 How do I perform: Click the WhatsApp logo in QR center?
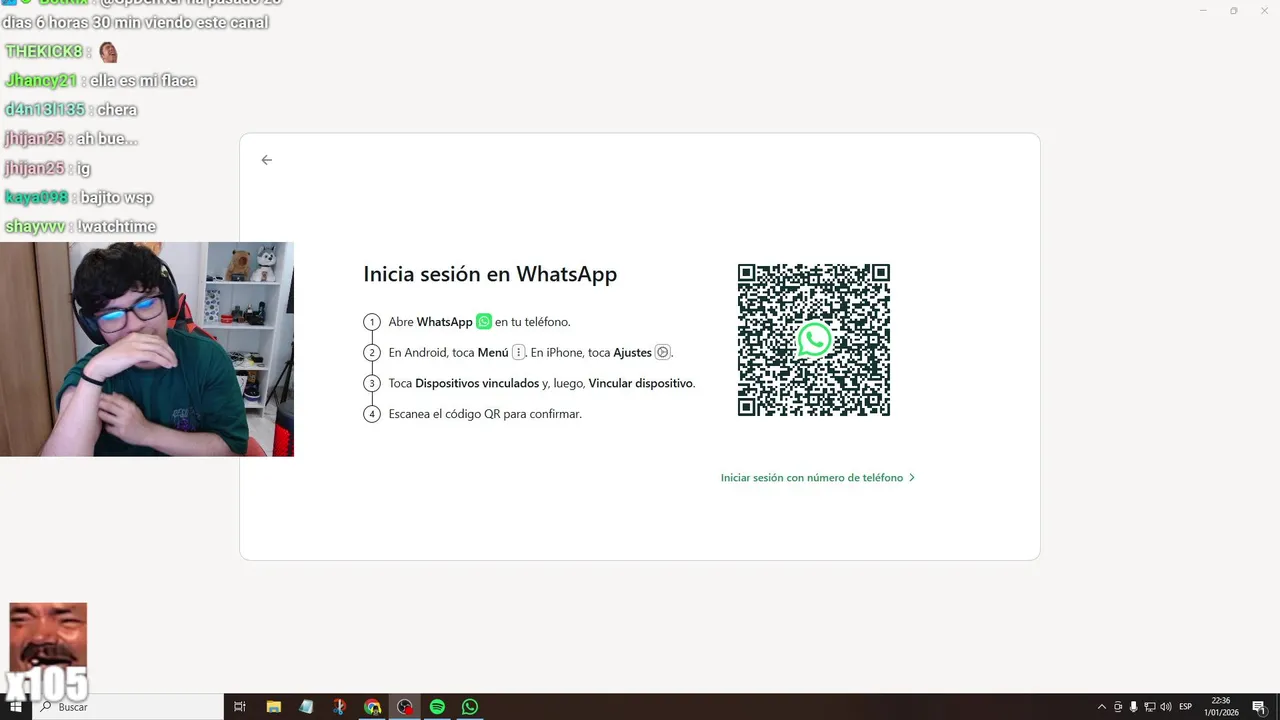[814, 340]
